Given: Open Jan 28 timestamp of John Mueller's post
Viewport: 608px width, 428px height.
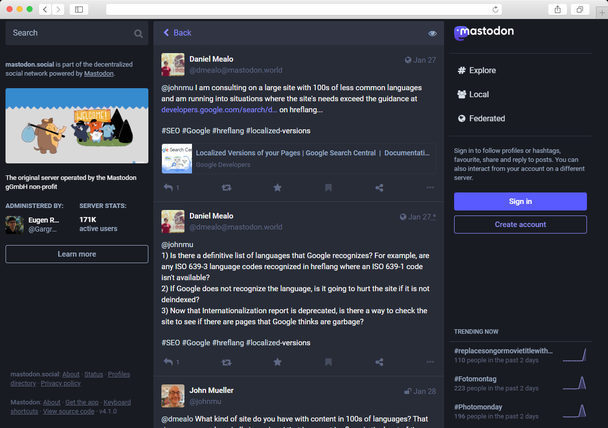Looking at the screenshot, I should click(x=424, y=392).
